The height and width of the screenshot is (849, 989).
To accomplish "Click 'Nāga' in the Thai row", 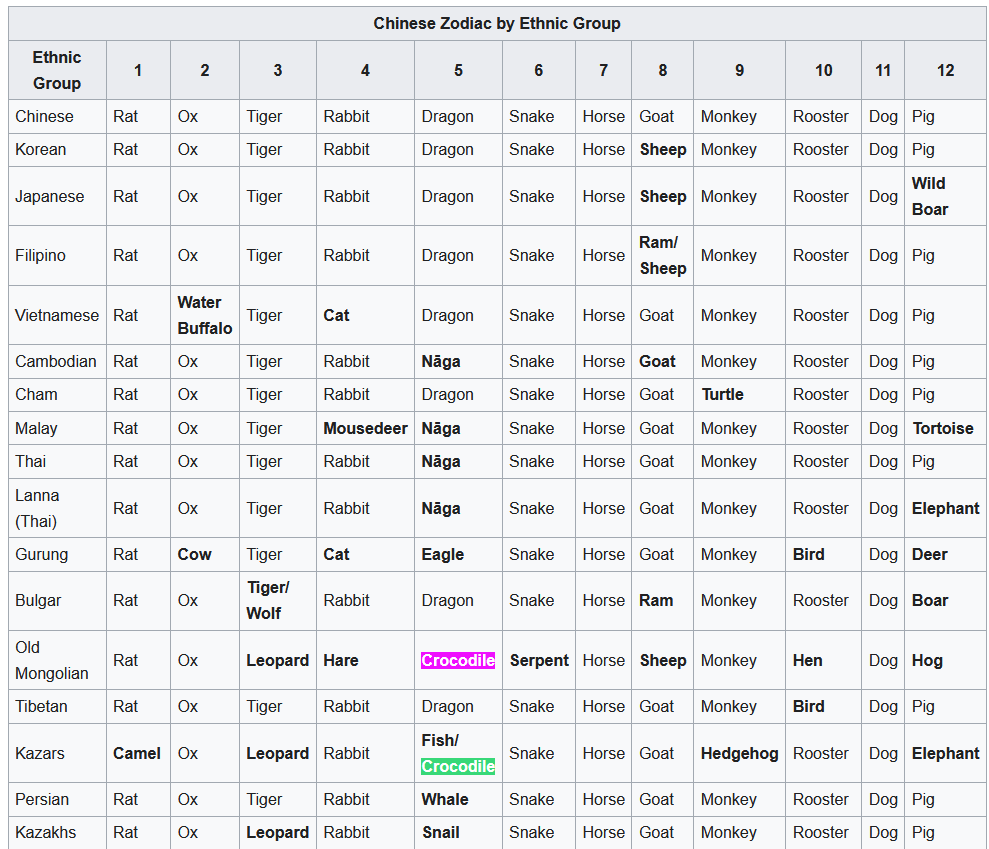I will tap(441, 461).
